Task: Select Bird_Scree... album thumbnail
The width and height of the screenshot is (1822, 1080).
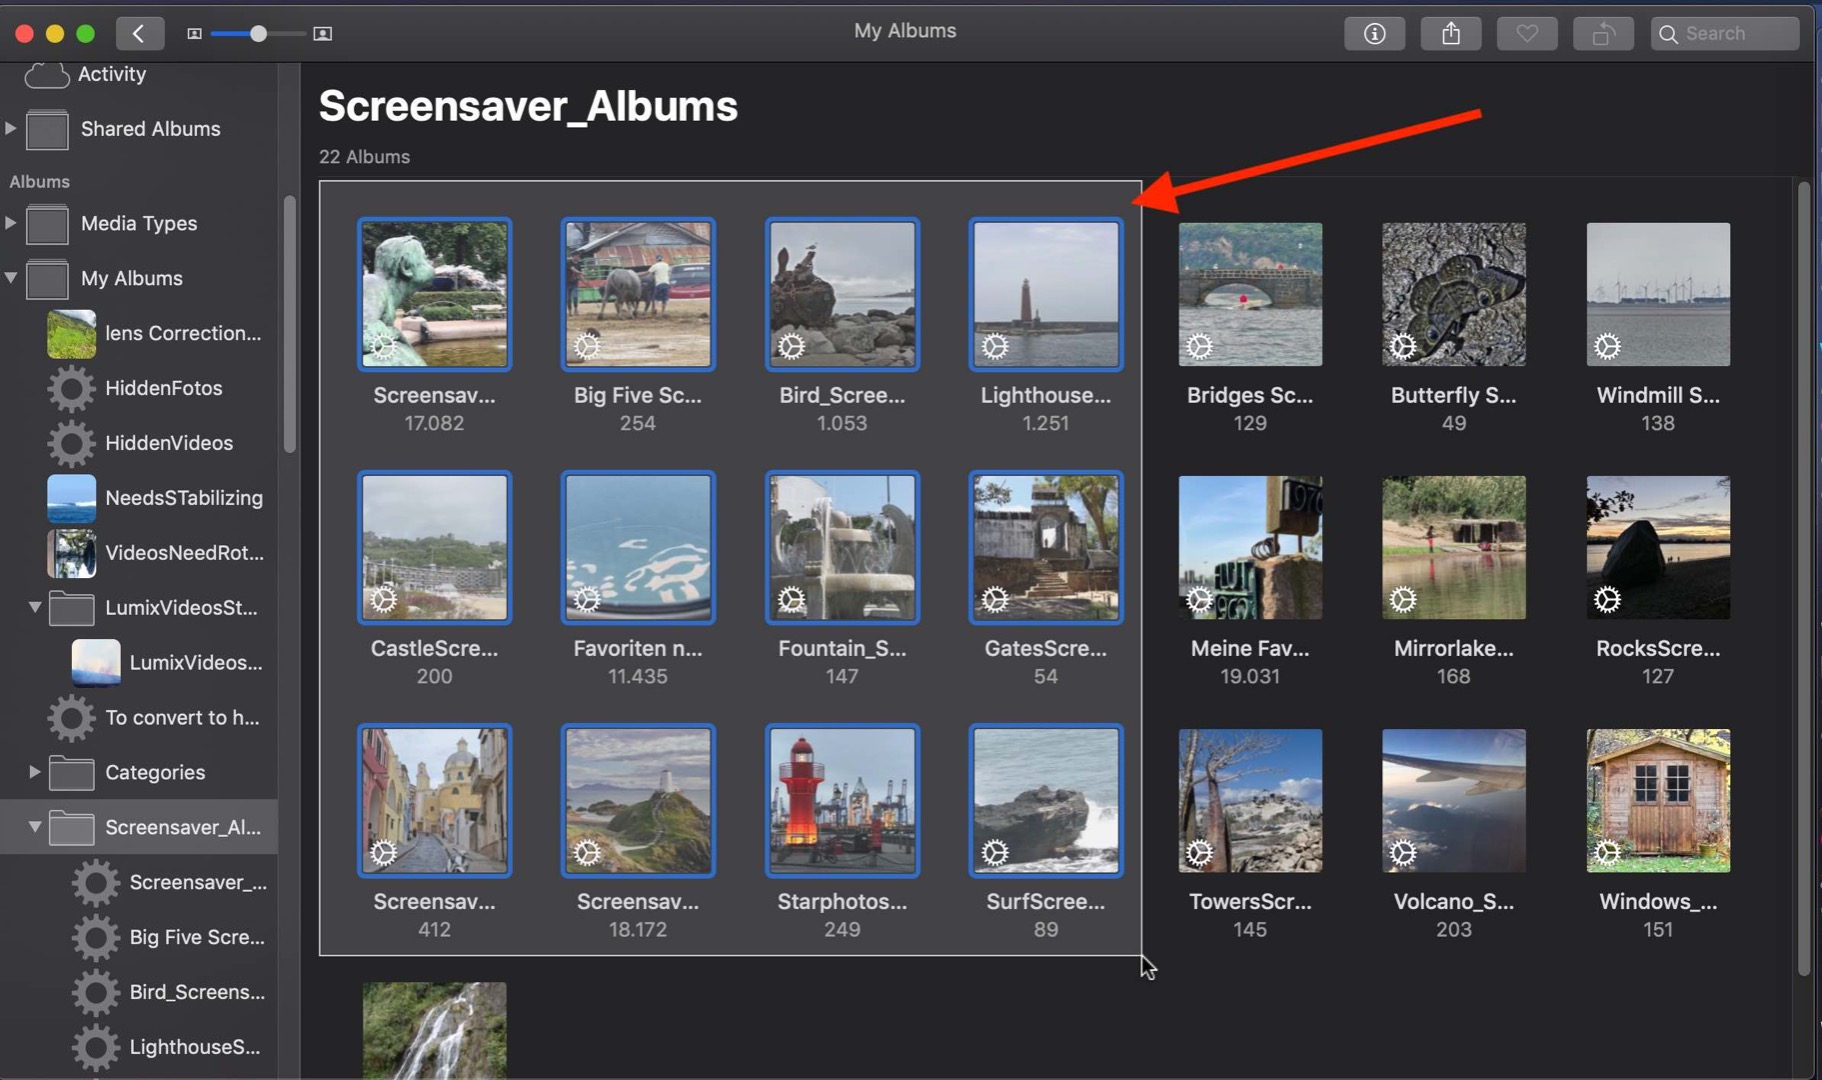Action: click(842, 294)
